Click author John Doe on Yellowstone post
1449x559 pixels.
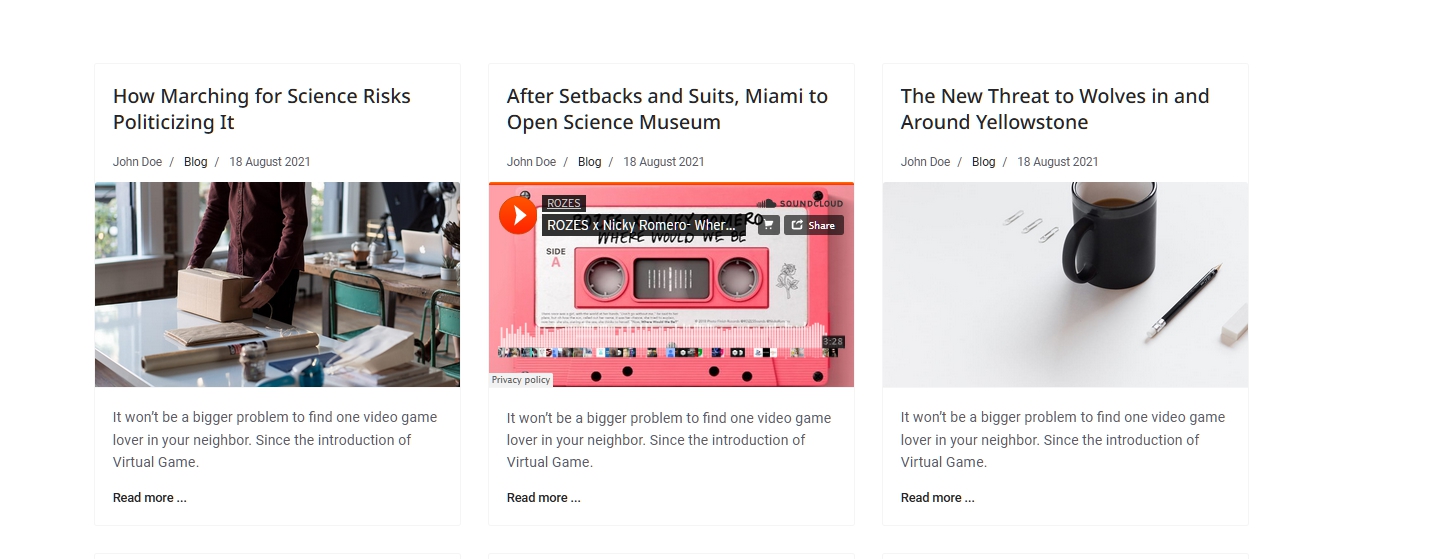coord(925,162)
